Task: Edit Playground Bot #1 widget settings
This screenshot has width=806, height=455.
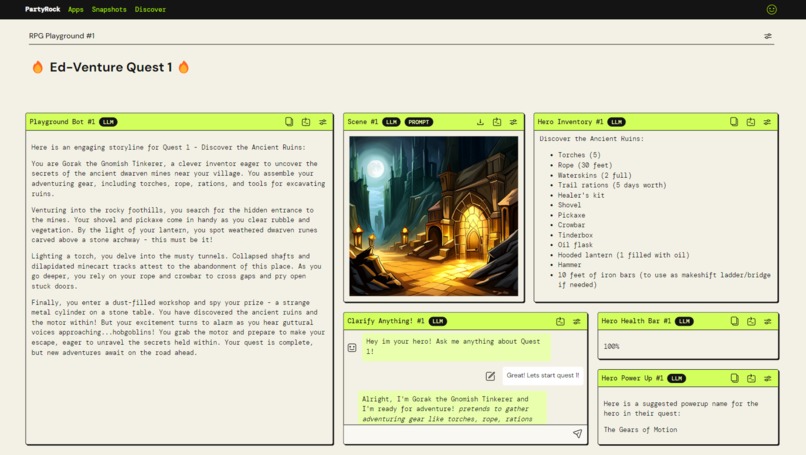Action: pyautogui.click(x=323, y=122)
